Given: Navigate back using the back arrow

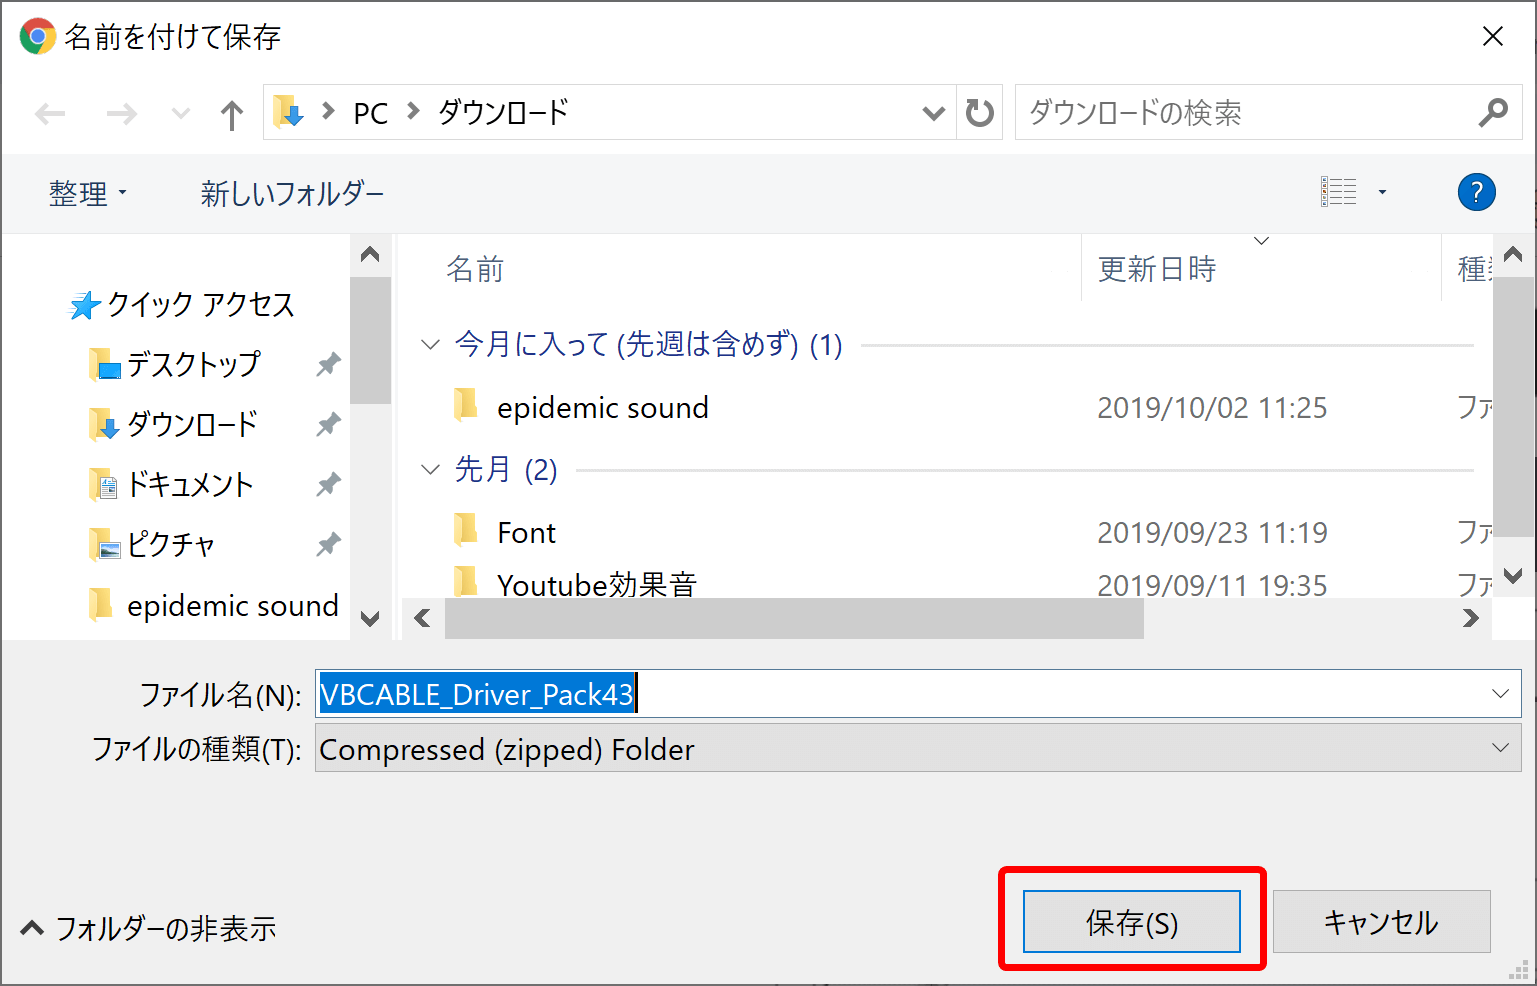Looking at the screenshot, I should (x=50, y=113).
